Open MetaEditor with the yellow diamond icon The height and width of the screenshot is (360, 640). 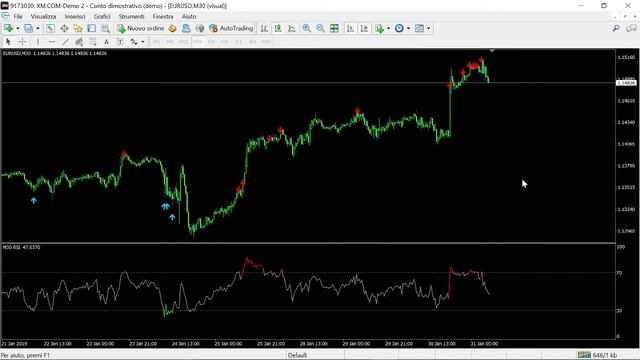172,28
